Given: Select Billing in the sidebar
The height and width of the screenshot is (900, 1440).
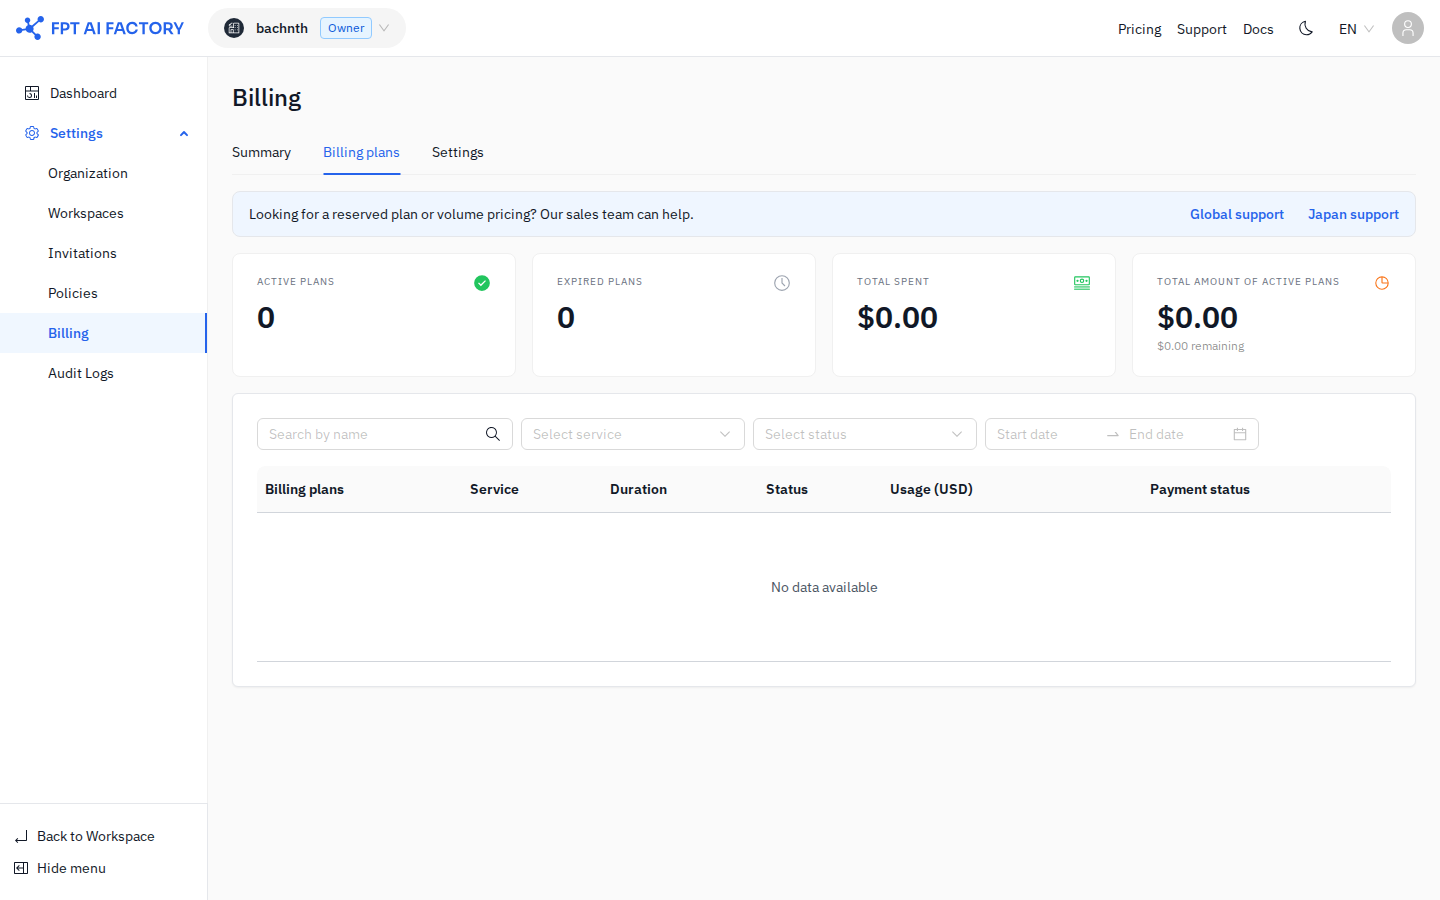Looking at the screenshot, I should point(104,333).
